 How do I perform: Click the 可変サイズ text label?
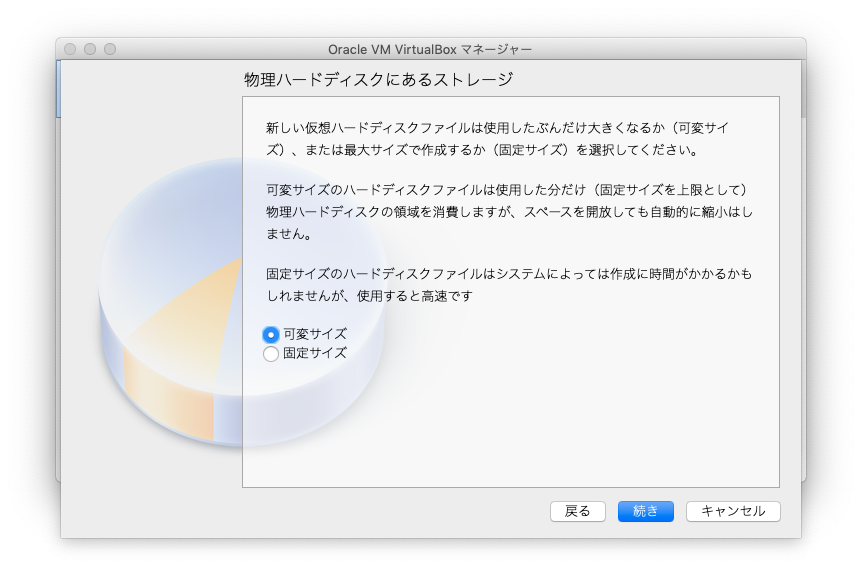click(x=315, y=334)
